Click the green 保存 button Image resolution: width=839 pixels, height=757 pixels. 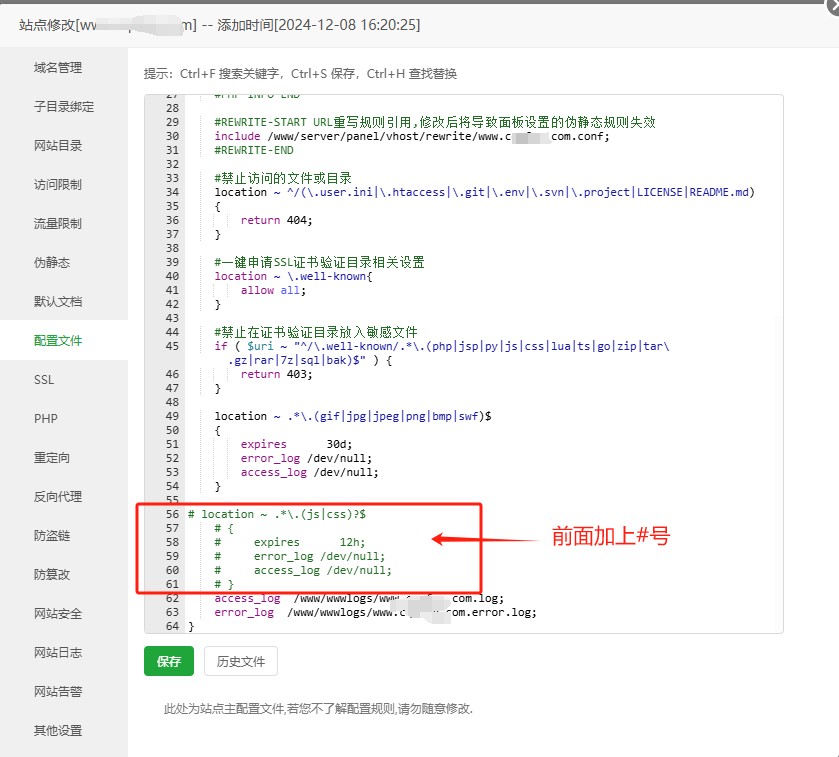(x=169, y=662)
